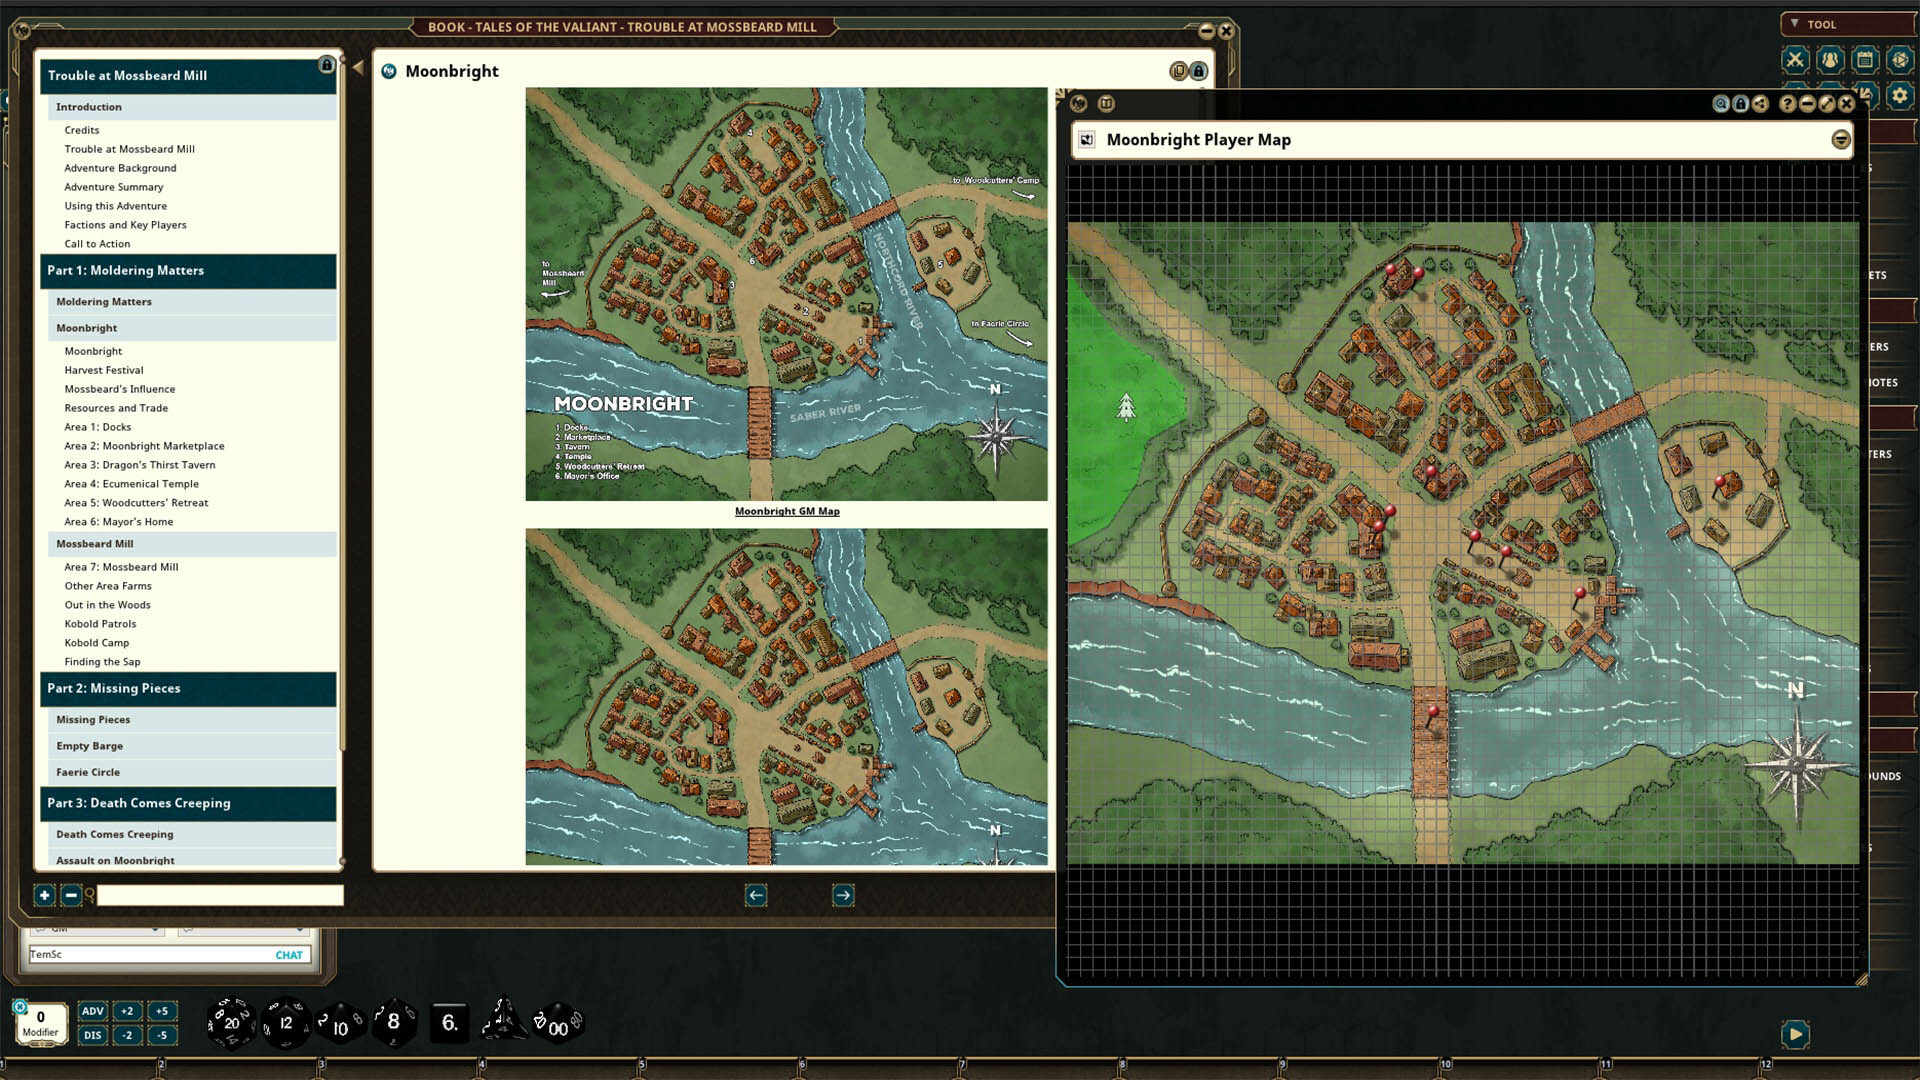1920x1080 pixels.
Task: Open the Calendar tool icon
Action: (1865, 61)
